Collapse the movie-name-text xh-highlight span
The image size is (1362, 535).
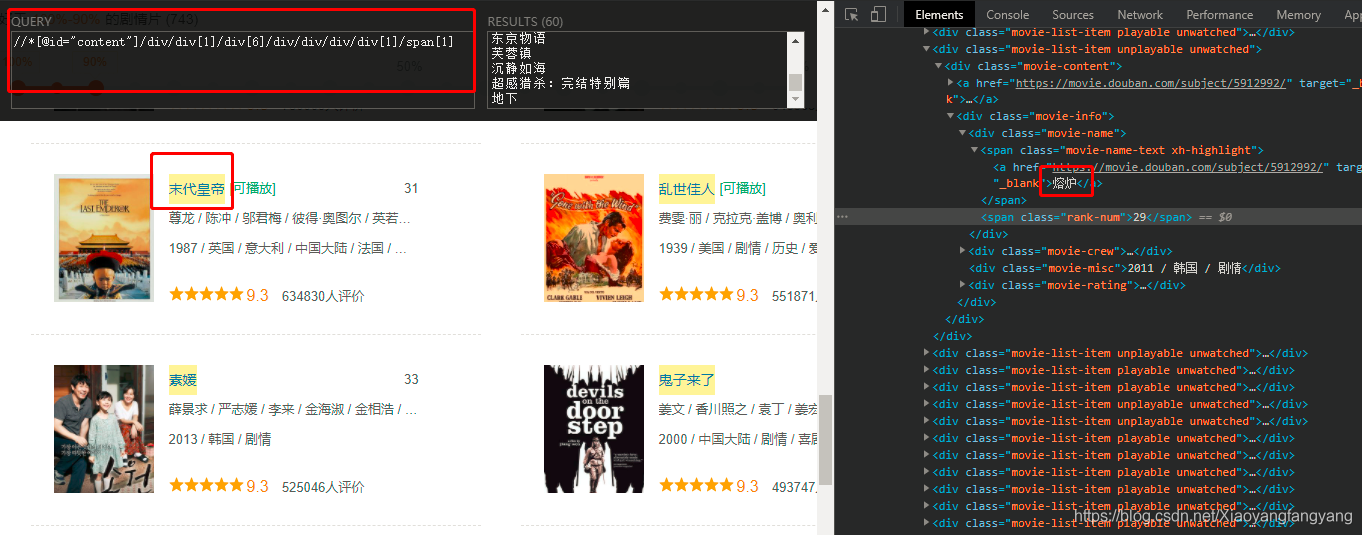(974, 150)
